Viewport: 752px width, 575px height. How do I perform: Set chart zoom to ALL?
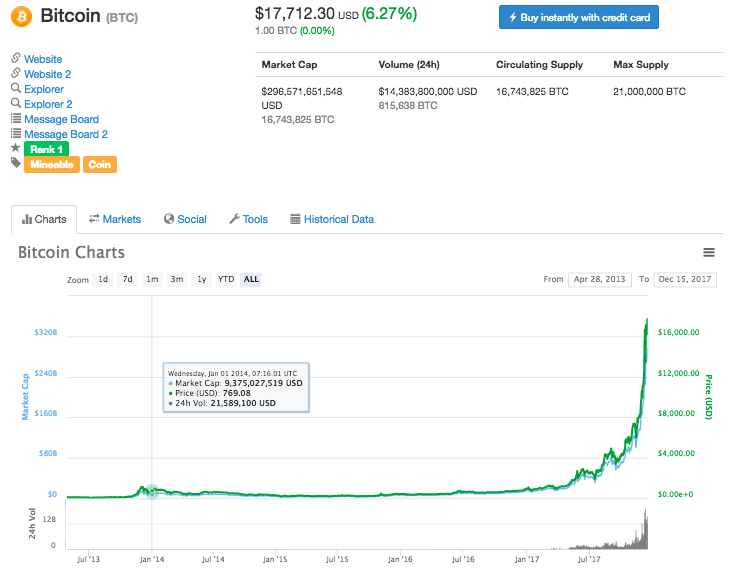pyautogui.click(x=251, y=279)
